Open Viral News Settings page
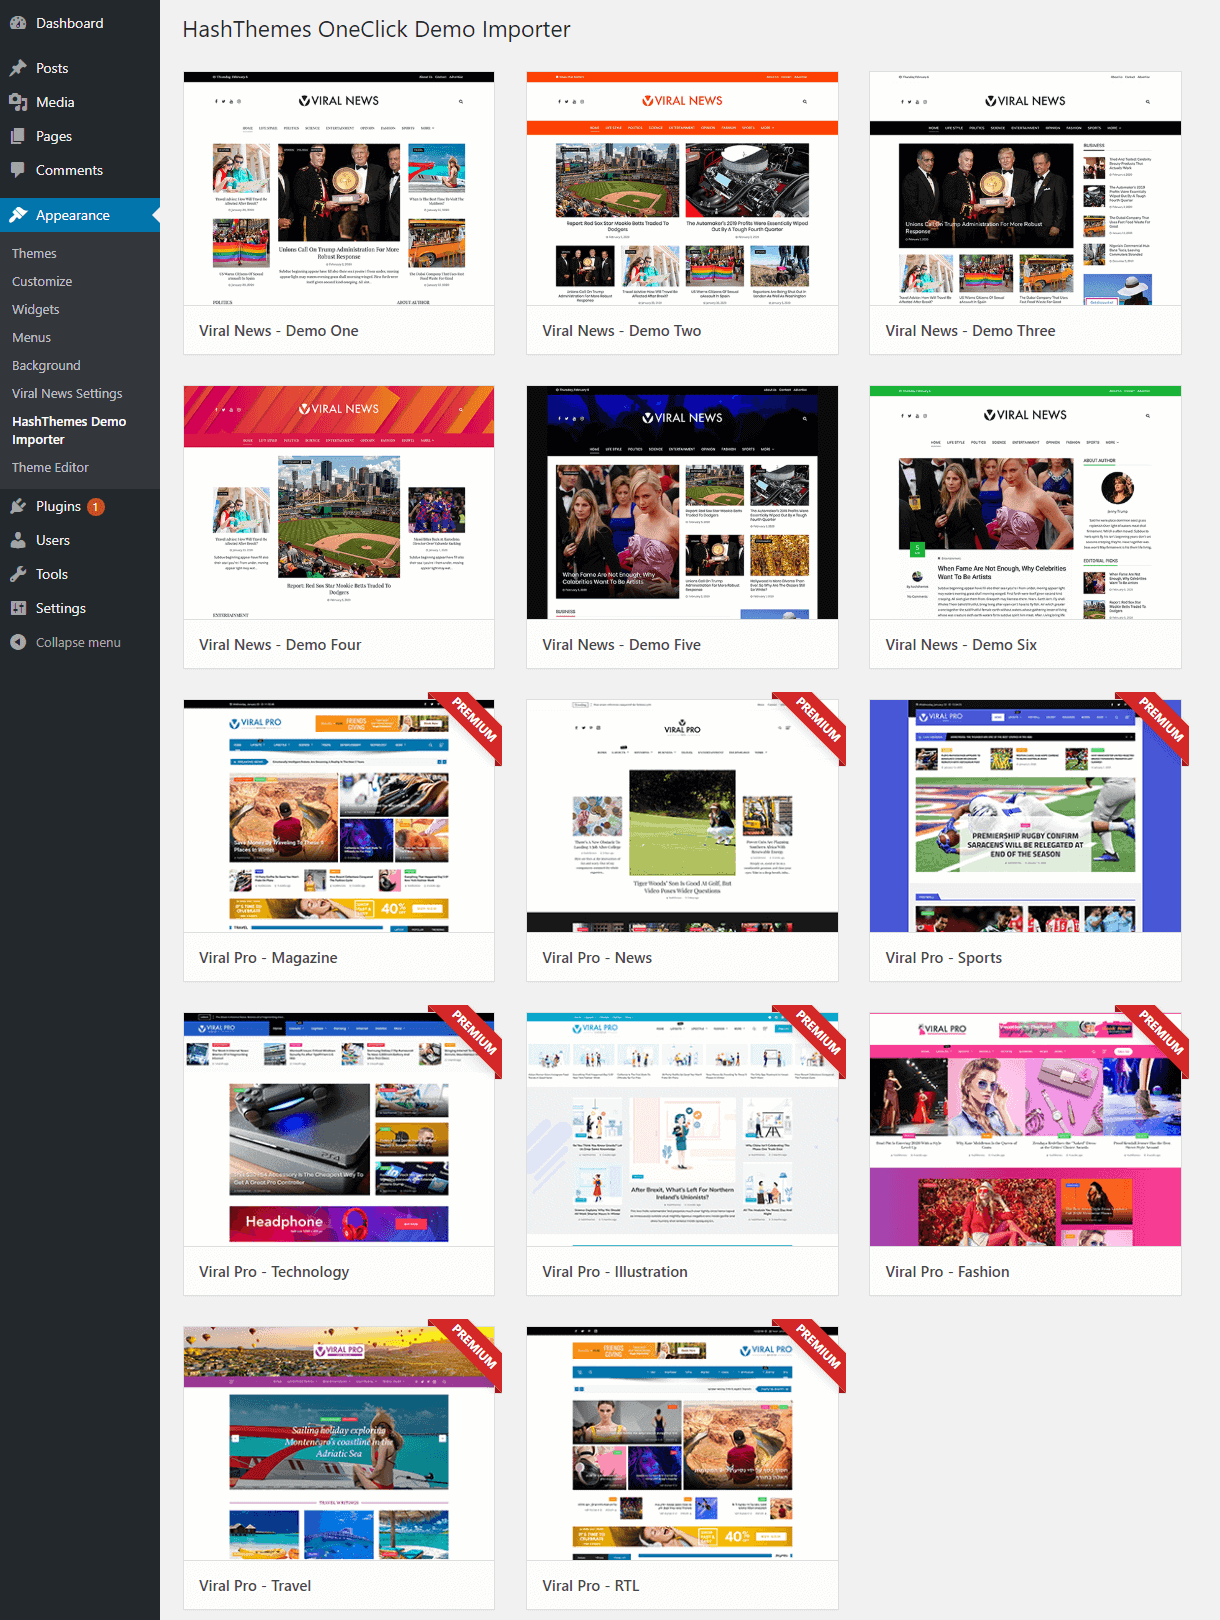Viewport: 1220px width, 1620px height. coord(67,393)
